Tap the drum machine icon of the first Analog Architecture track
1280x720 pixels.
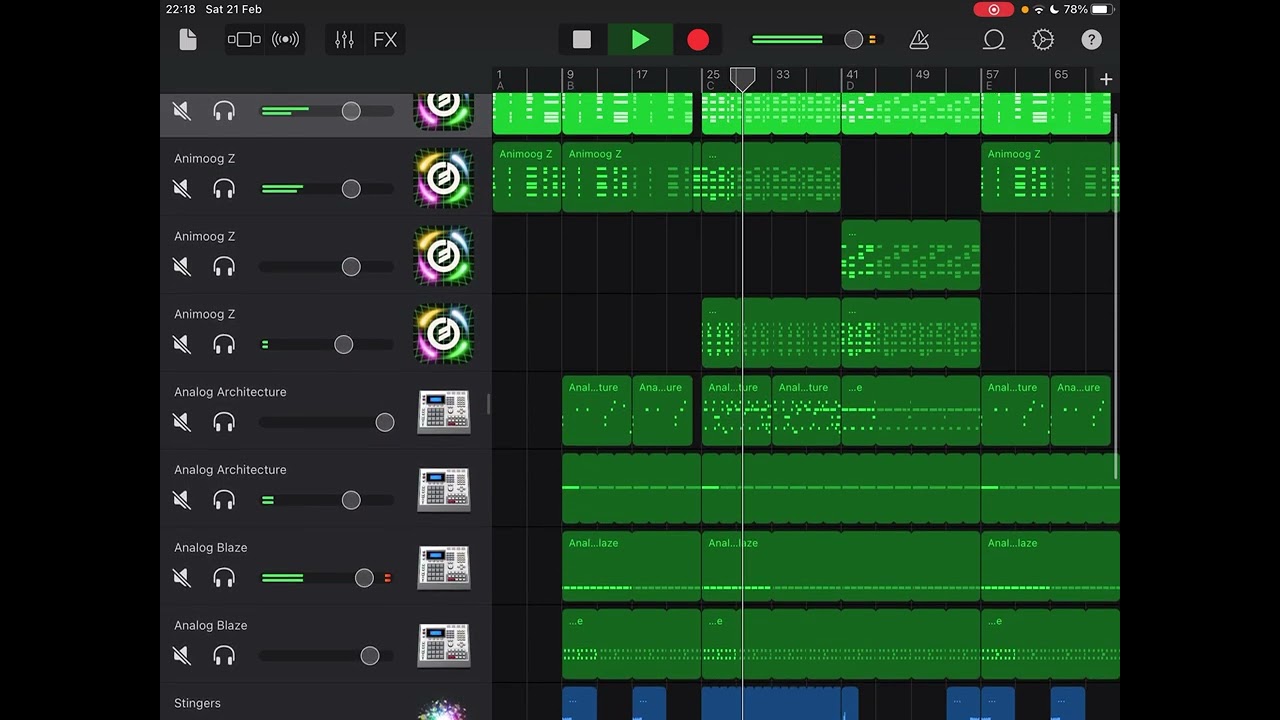(x=443, y=412)
